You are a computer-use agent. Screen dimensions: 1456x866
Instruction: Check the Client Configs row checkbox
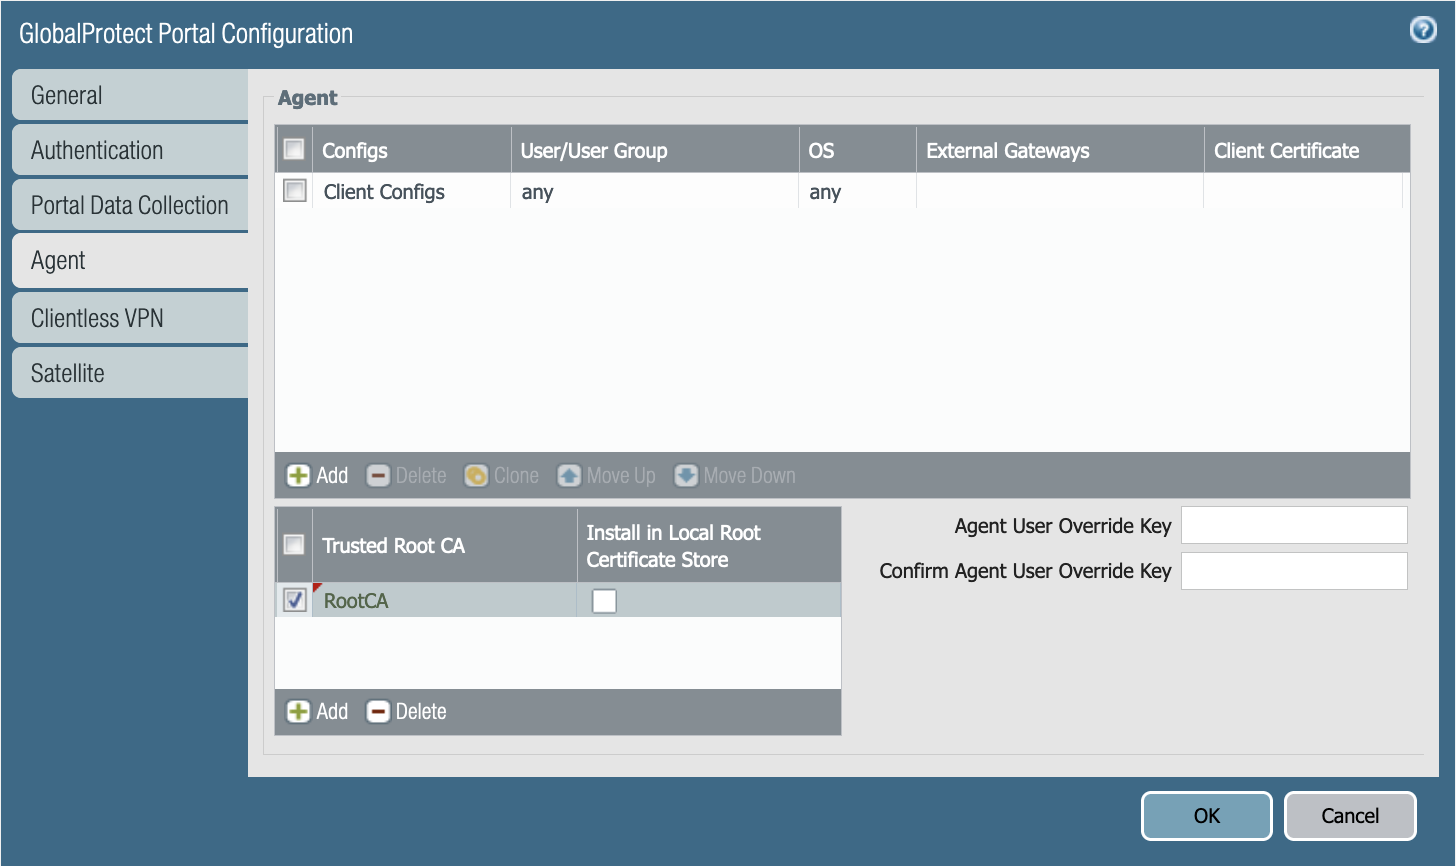(x=295, y=191)
